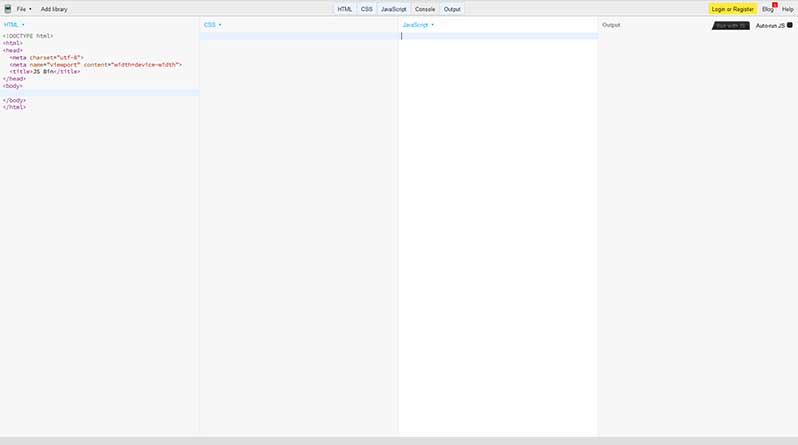
Task: Click the red Blog notification badge
Action: pos(775,4)
